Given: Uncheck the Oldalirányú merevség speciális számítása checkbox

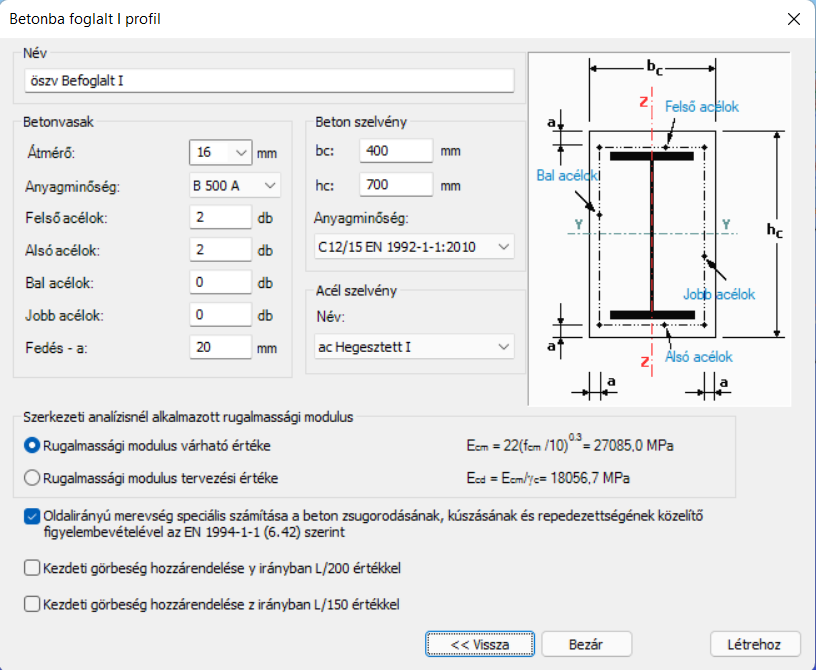Looking at the screenshot, I should tap(32, 516).
